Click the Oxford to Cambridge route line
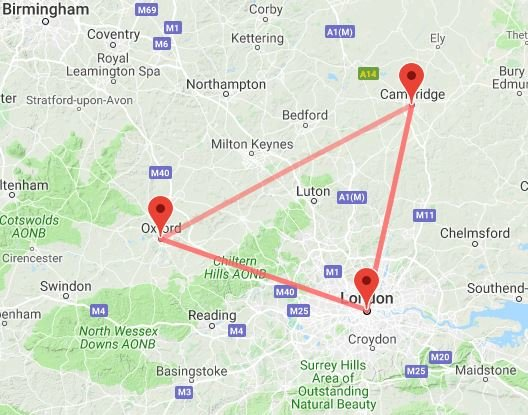Image resolution: width=528 pixels, height=415 pixels. point(286,172)
